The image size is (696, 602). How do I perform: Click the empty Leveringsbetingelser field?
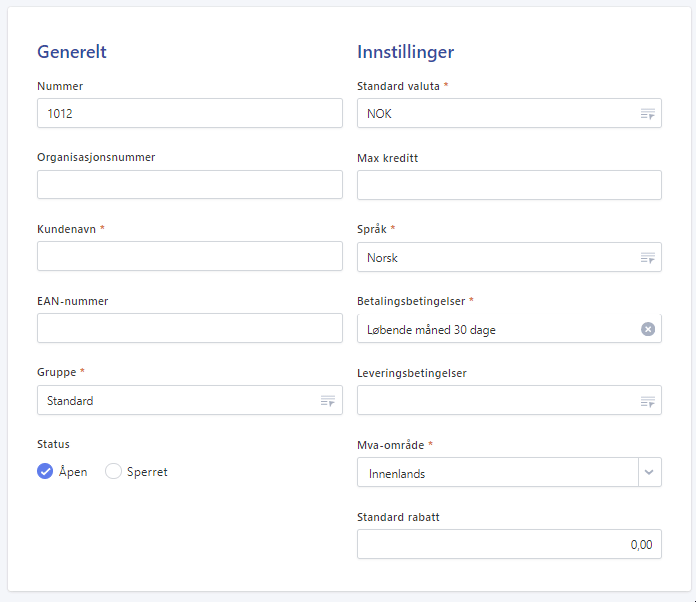[509, 400]
